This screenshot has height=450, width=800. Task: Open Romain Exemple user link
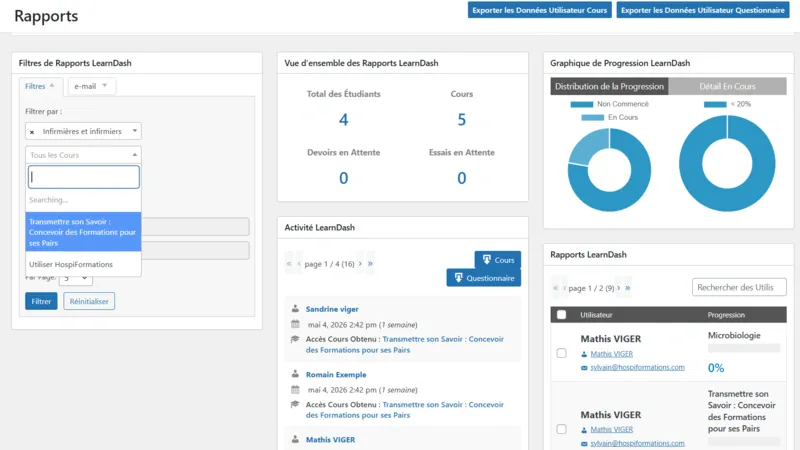pyautogui.click(x=336, y=374)
